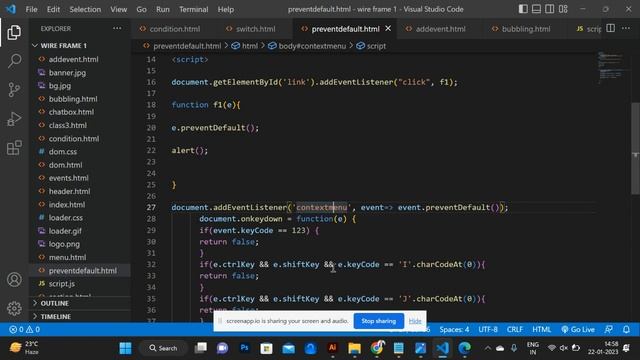This screenshot has height=360, width=640.
Task: Click the feedback icon in status bar
Action: click(609, 329)
